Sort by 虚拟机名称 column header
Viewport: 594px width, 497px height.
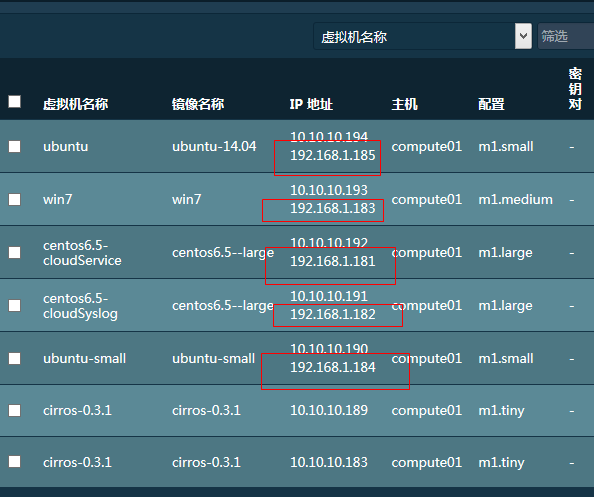pos(75,104)
